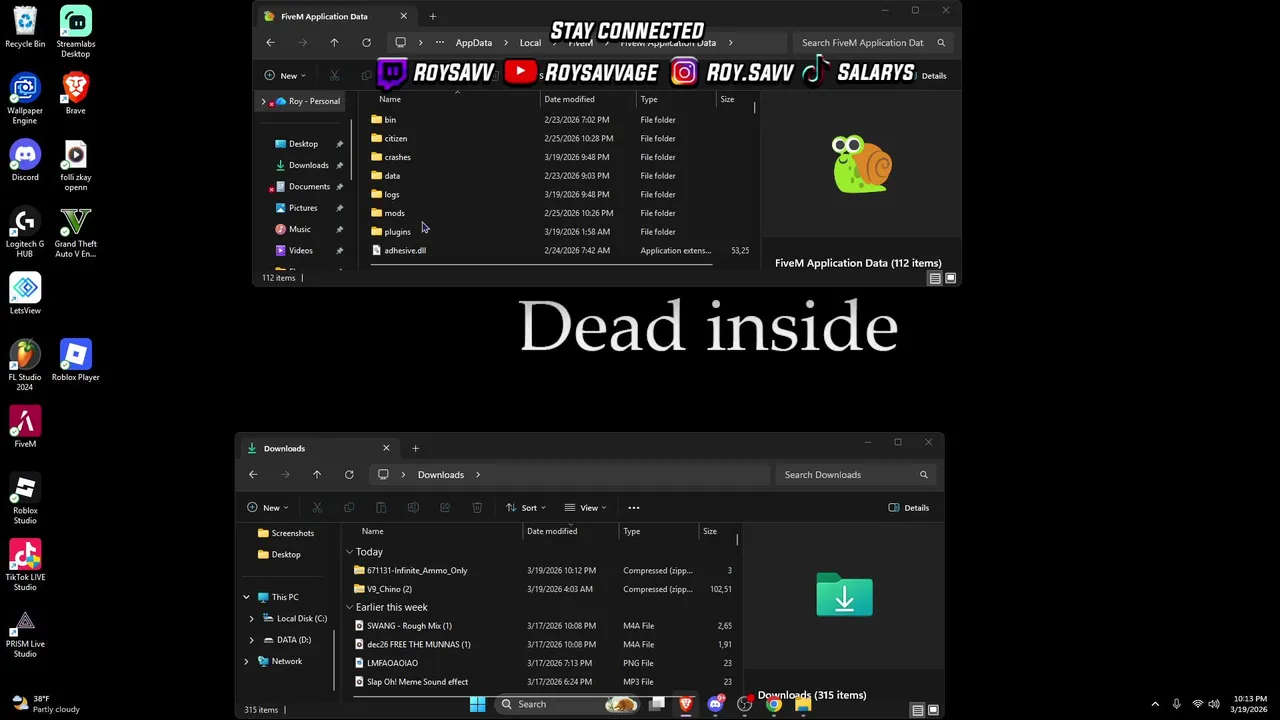Open the Roblox Player desktop shortcut

pyautogui.click(x=76, y=360)
